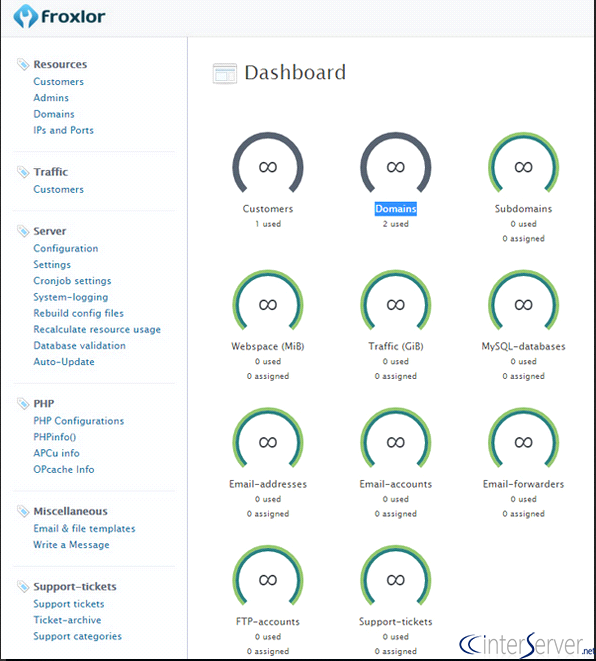Click the Subdomains usage gauge
The height and width of the screenshot is (661, 596).
coord(523,164)
